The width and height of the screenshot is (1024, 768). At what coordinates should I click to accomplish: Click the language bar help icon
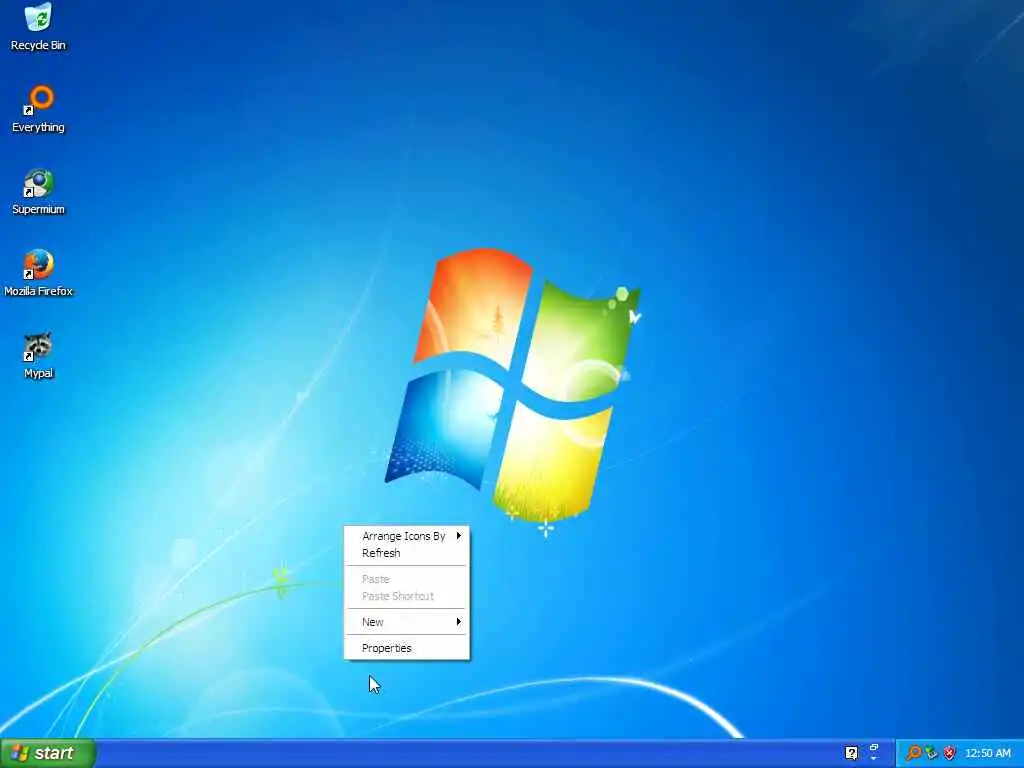[851, 753]
